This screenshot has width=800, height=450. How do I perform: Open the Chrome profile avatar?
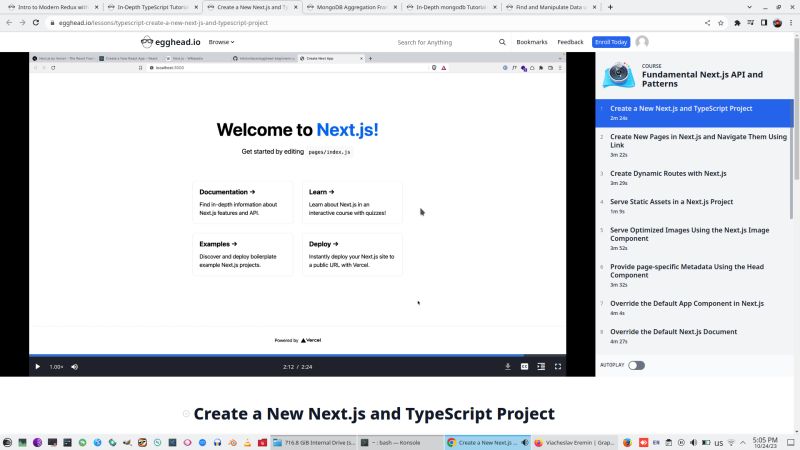tap(777, 22)
